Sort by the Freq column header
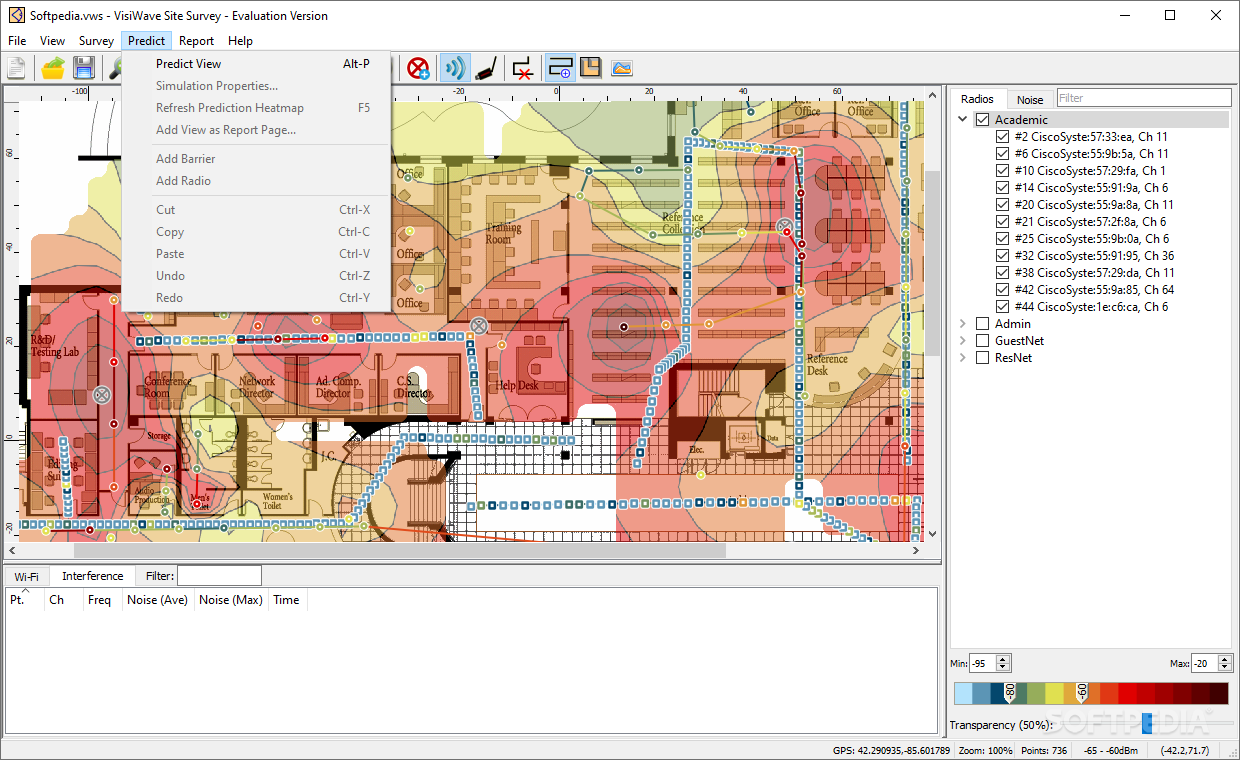 click(102, 600)
